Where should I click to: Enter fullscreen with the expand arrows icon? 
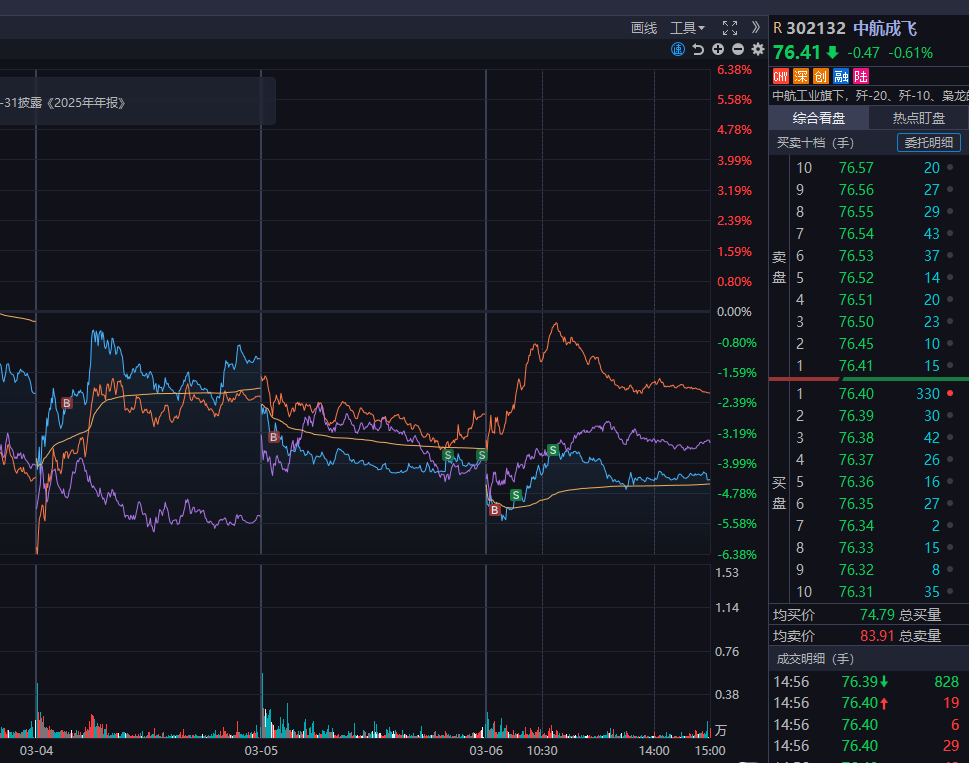coord(729,28)
